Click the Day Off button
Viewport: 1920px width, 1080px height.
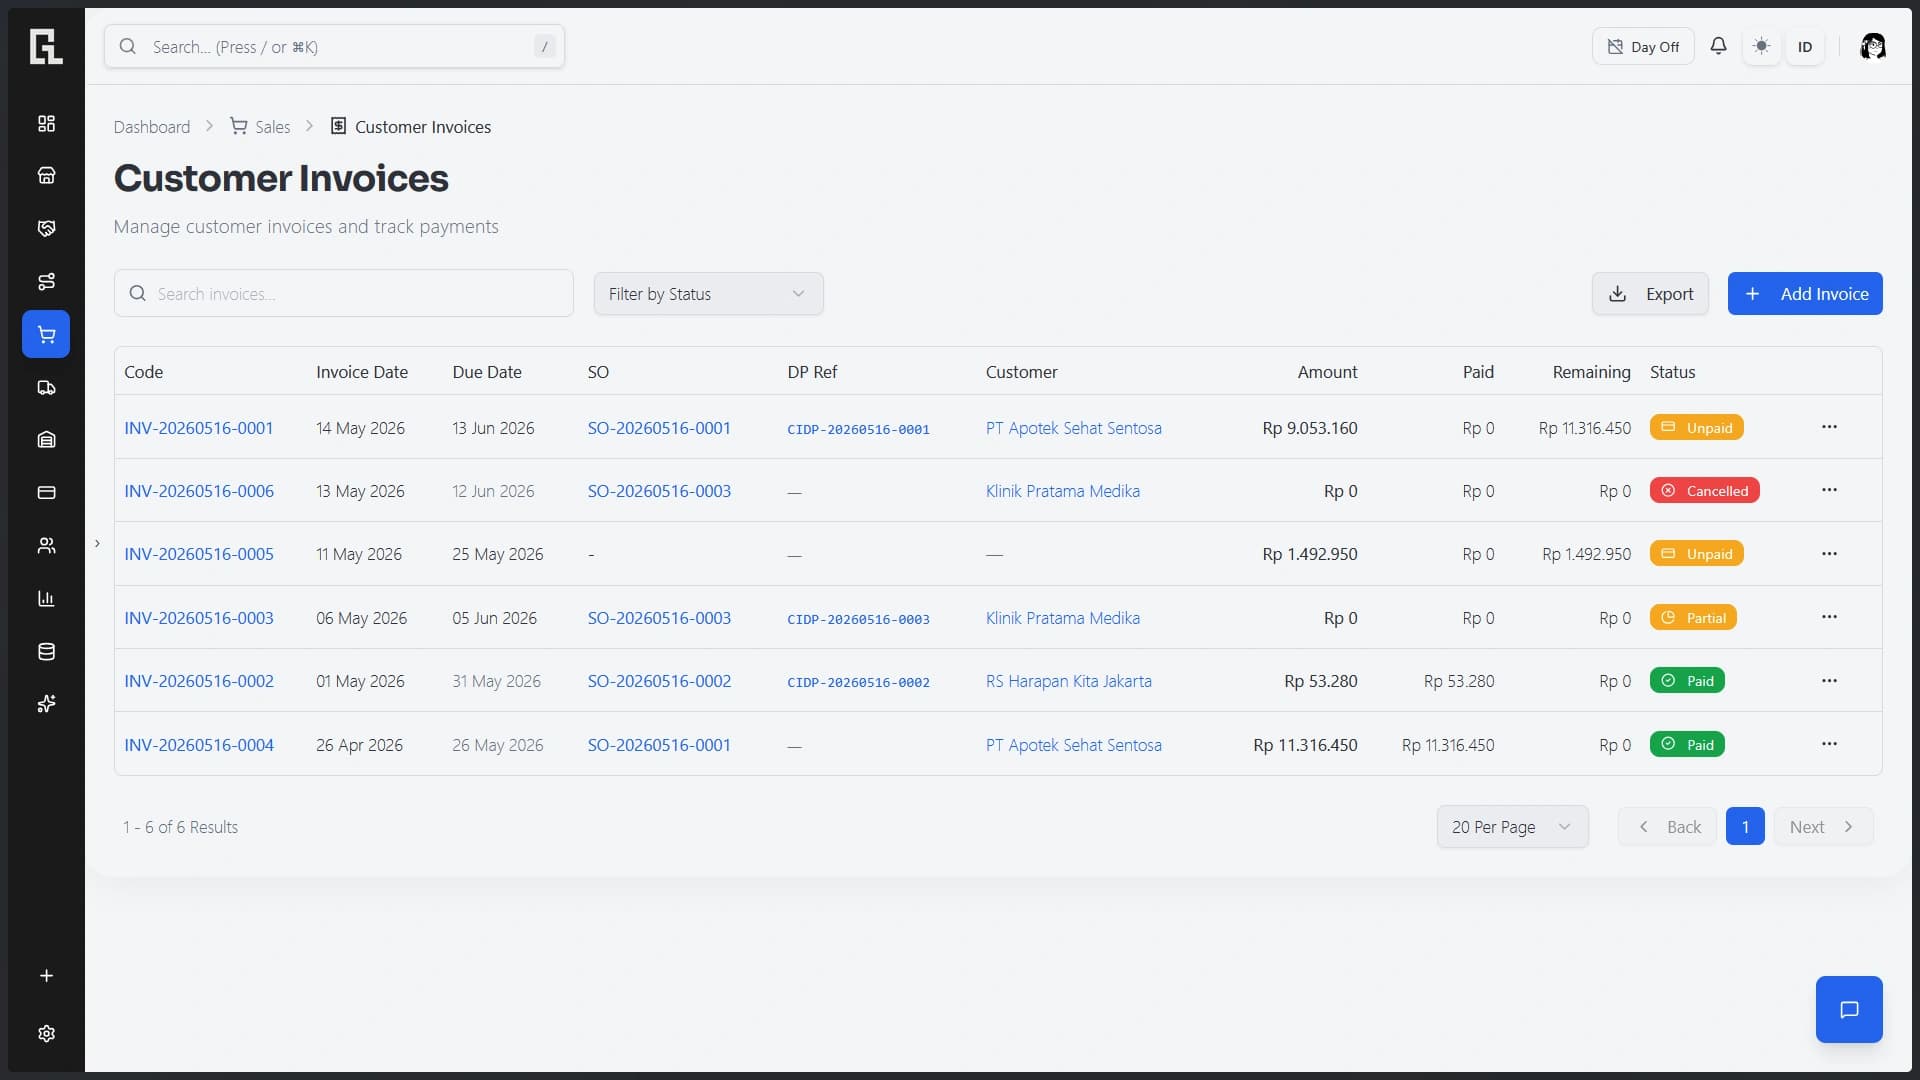pos(1643,46)
